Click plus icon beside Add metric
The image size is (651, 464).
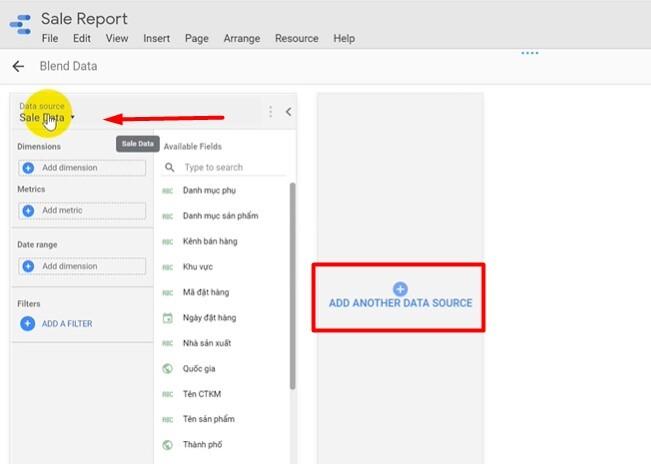(28, 210)
